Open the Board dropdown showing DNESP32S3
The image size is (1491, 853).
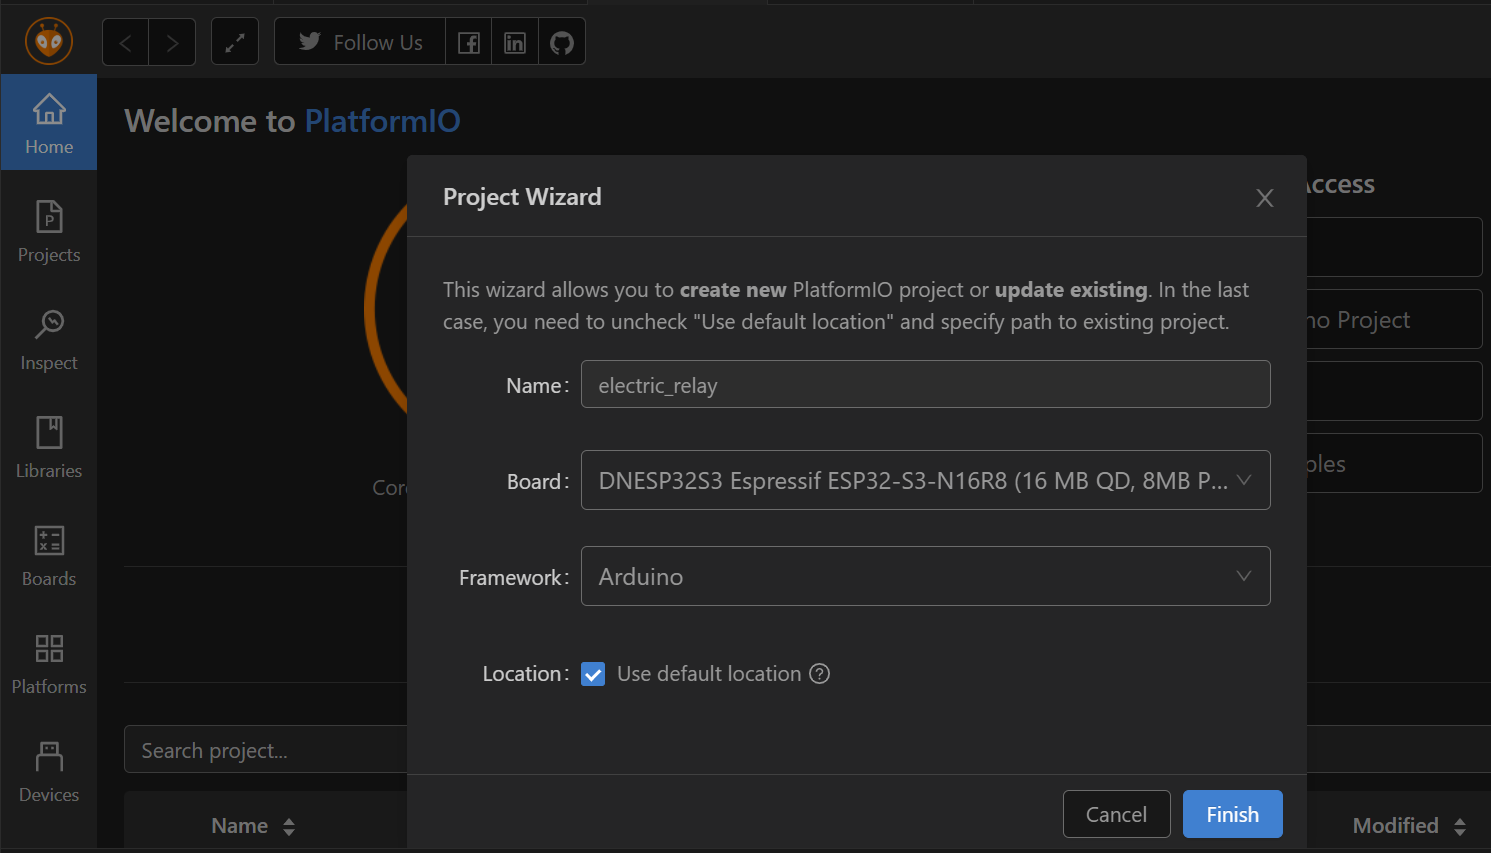926,480
